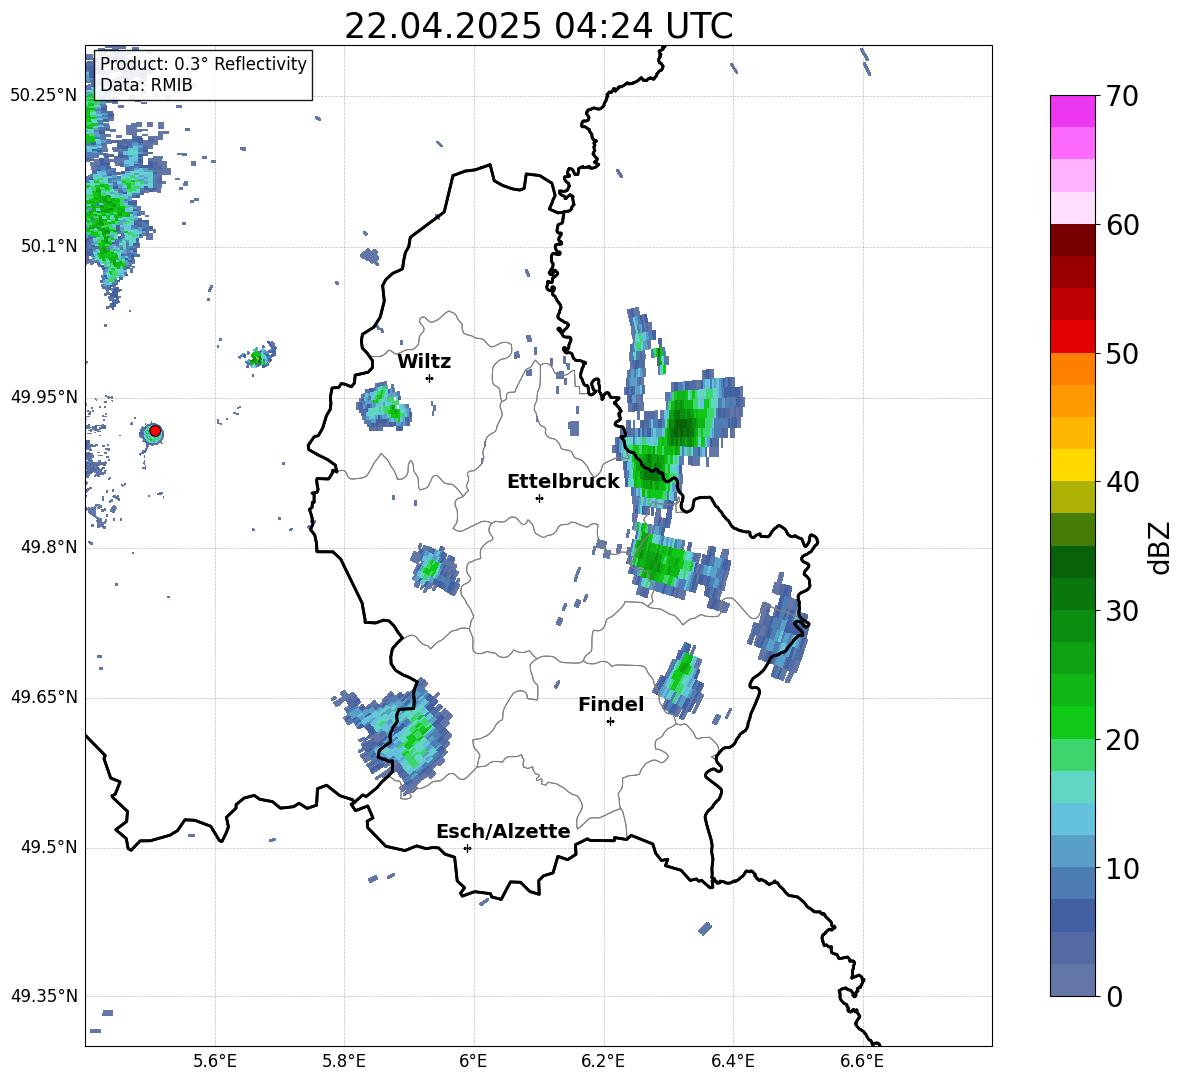Click the orange colorbar swatch below 50
1184x1081 pixels.
coord(1072,369)
